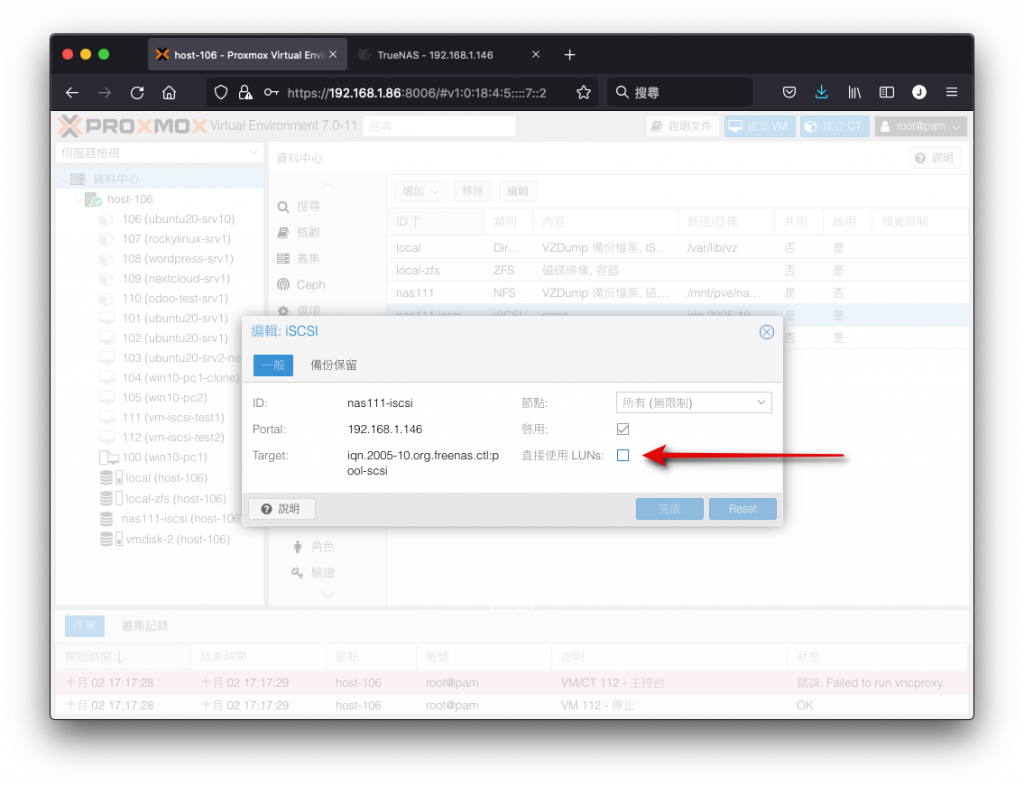Close the host-106 Proxmox browser tab
This screenshot has width=1024, height=786.
(333, 55)
